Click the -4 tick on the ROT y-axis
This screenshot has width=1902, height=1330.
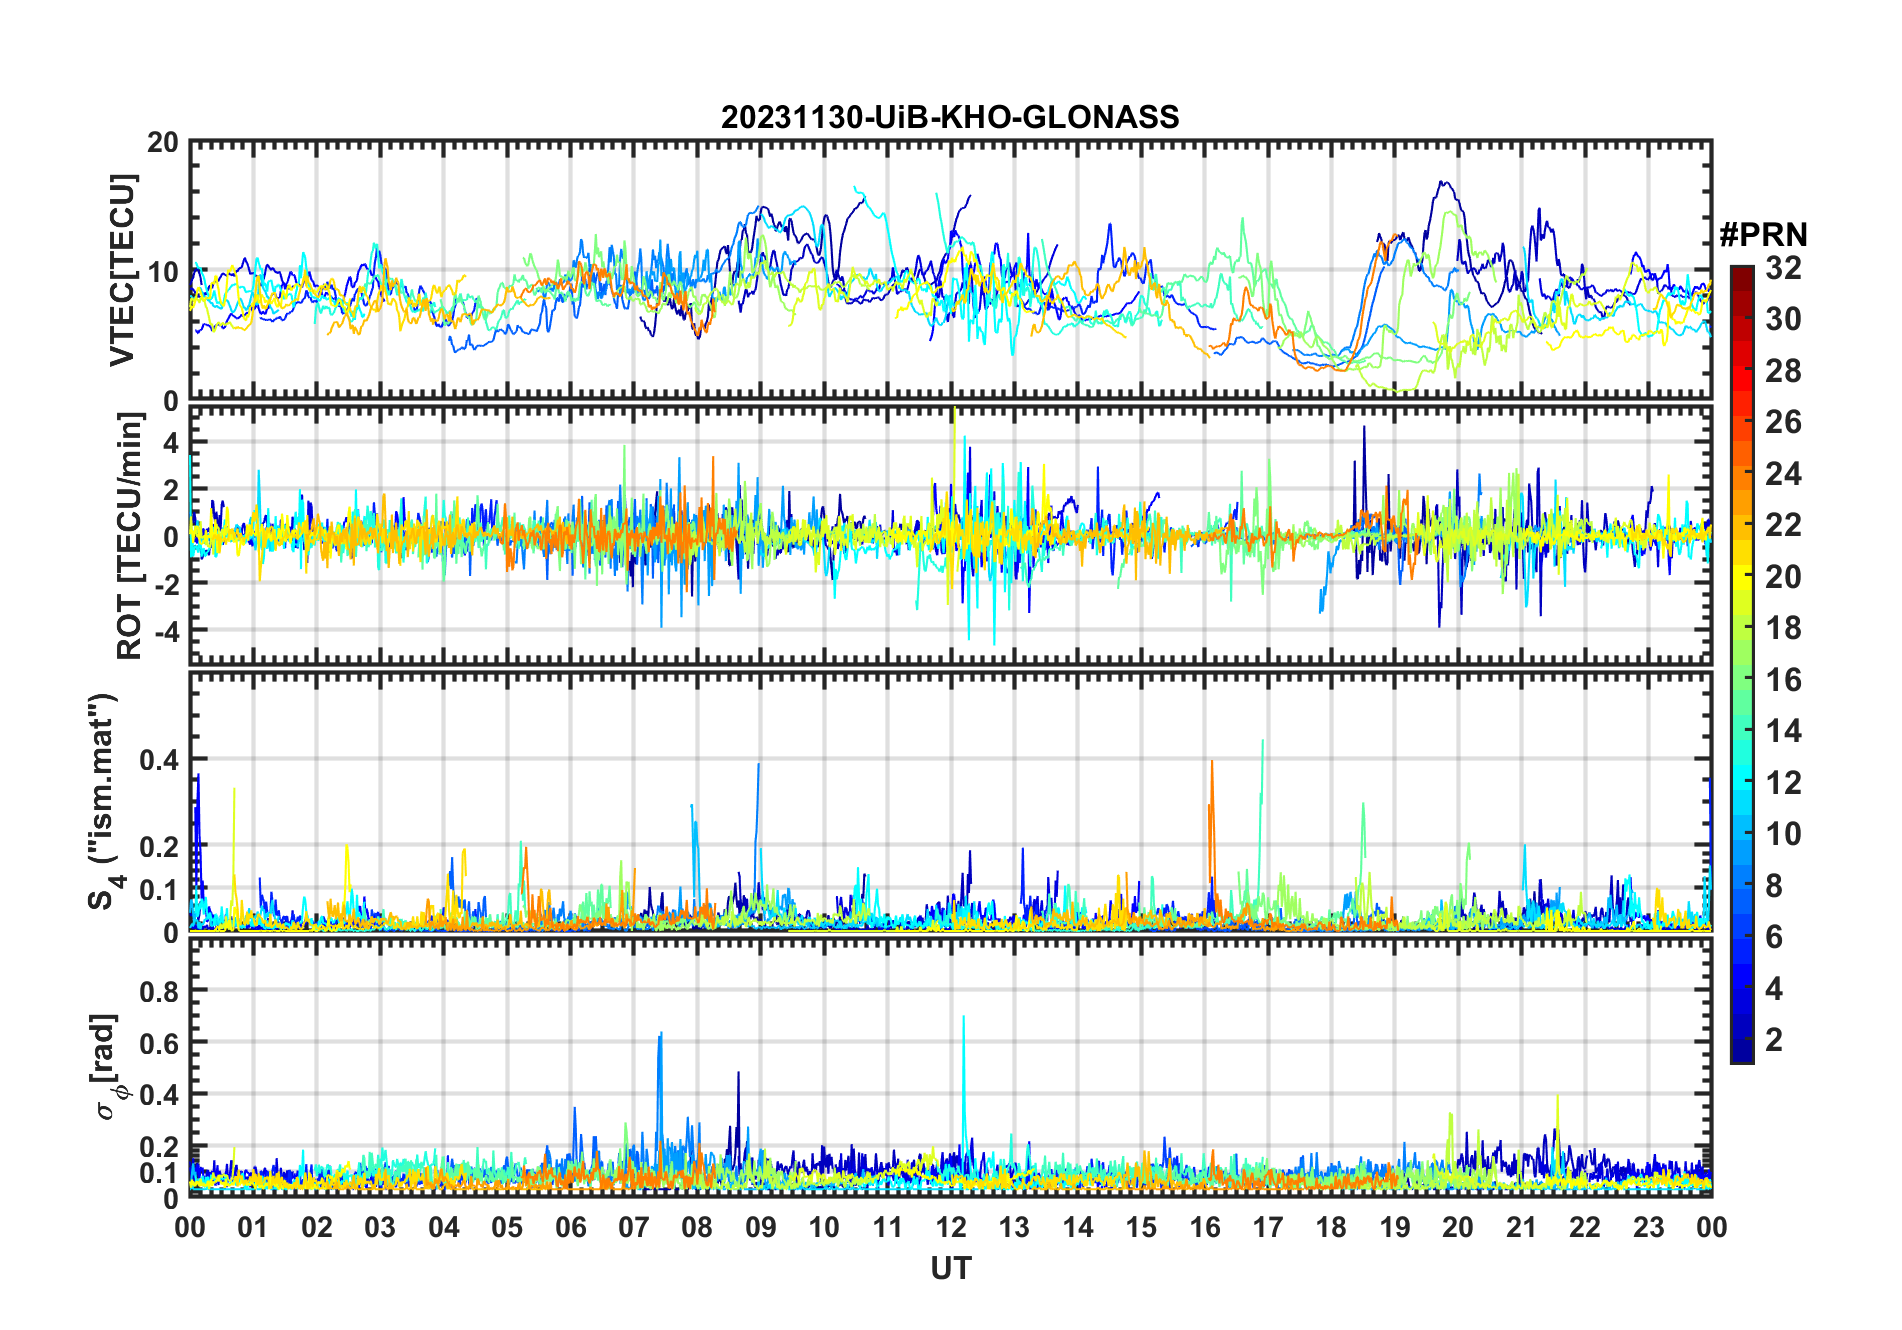point(166,631)
